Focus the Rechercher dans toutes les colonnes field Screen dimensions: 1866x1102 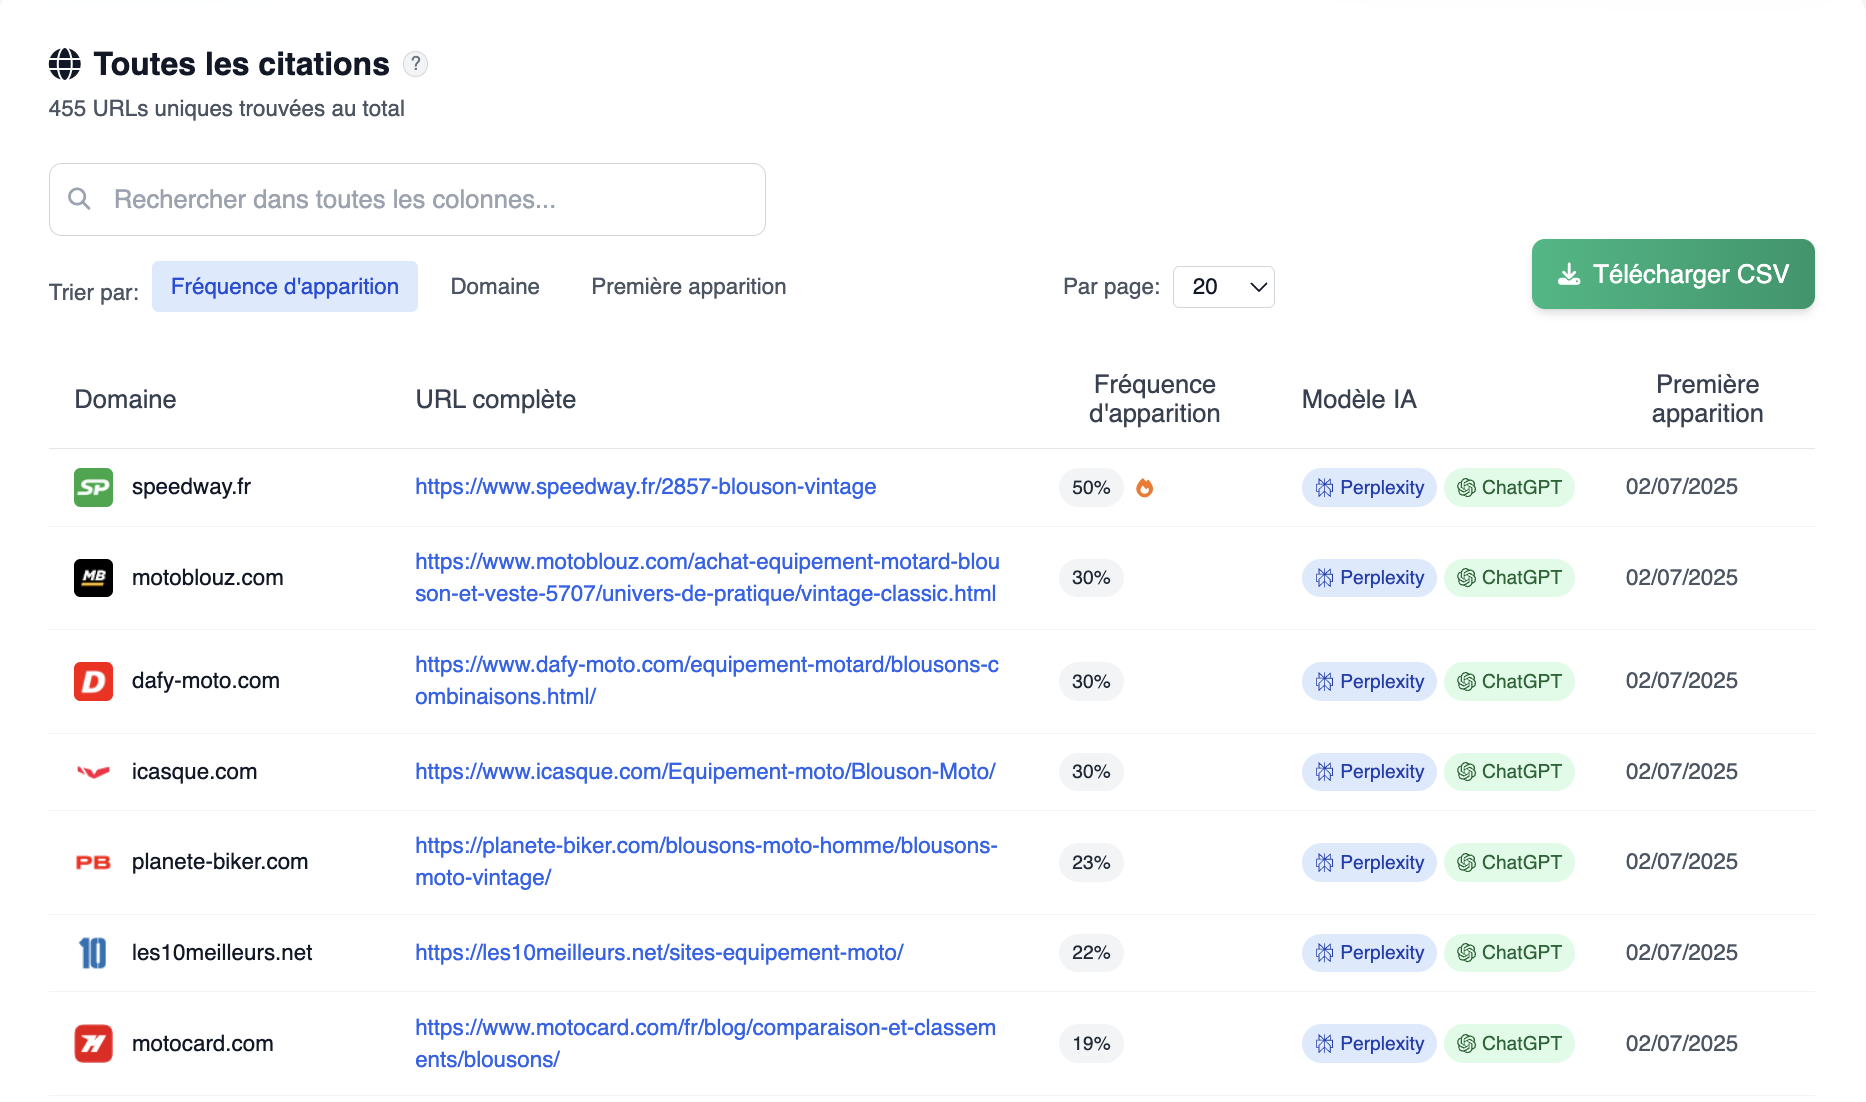[407, 200]
